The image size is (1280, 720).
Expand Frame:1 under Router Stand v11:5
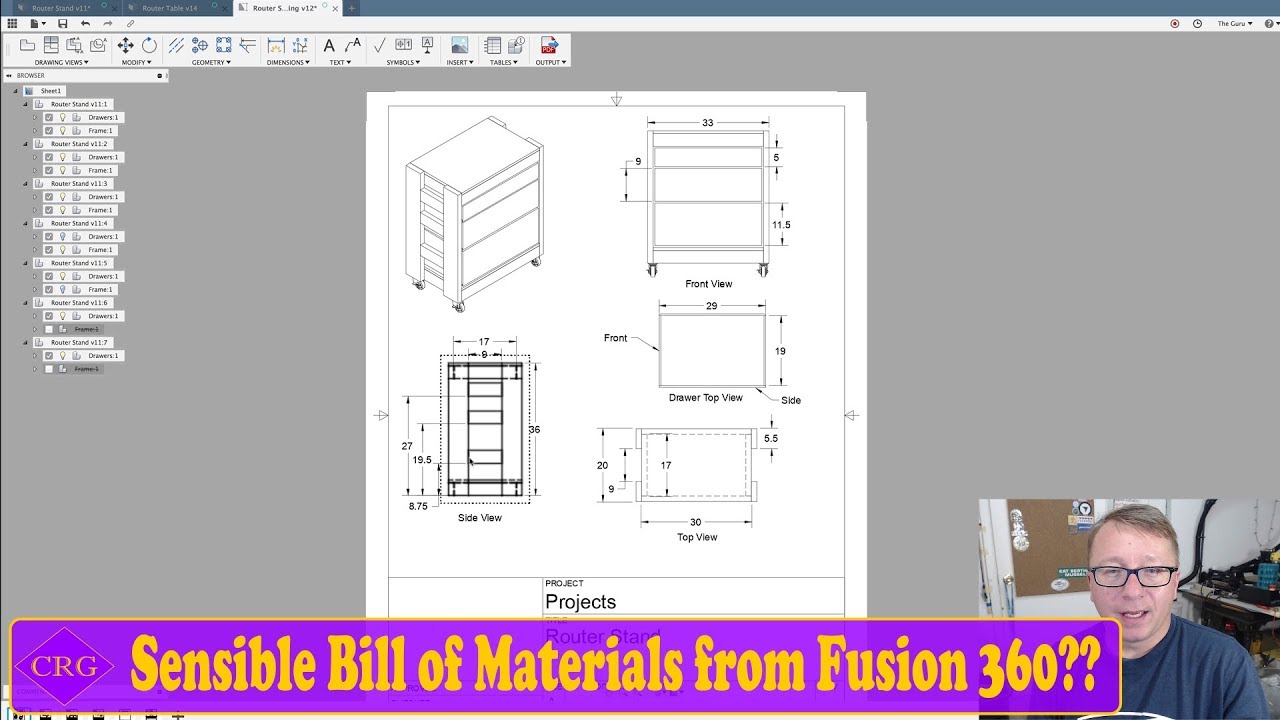click(x=35, y=289)
